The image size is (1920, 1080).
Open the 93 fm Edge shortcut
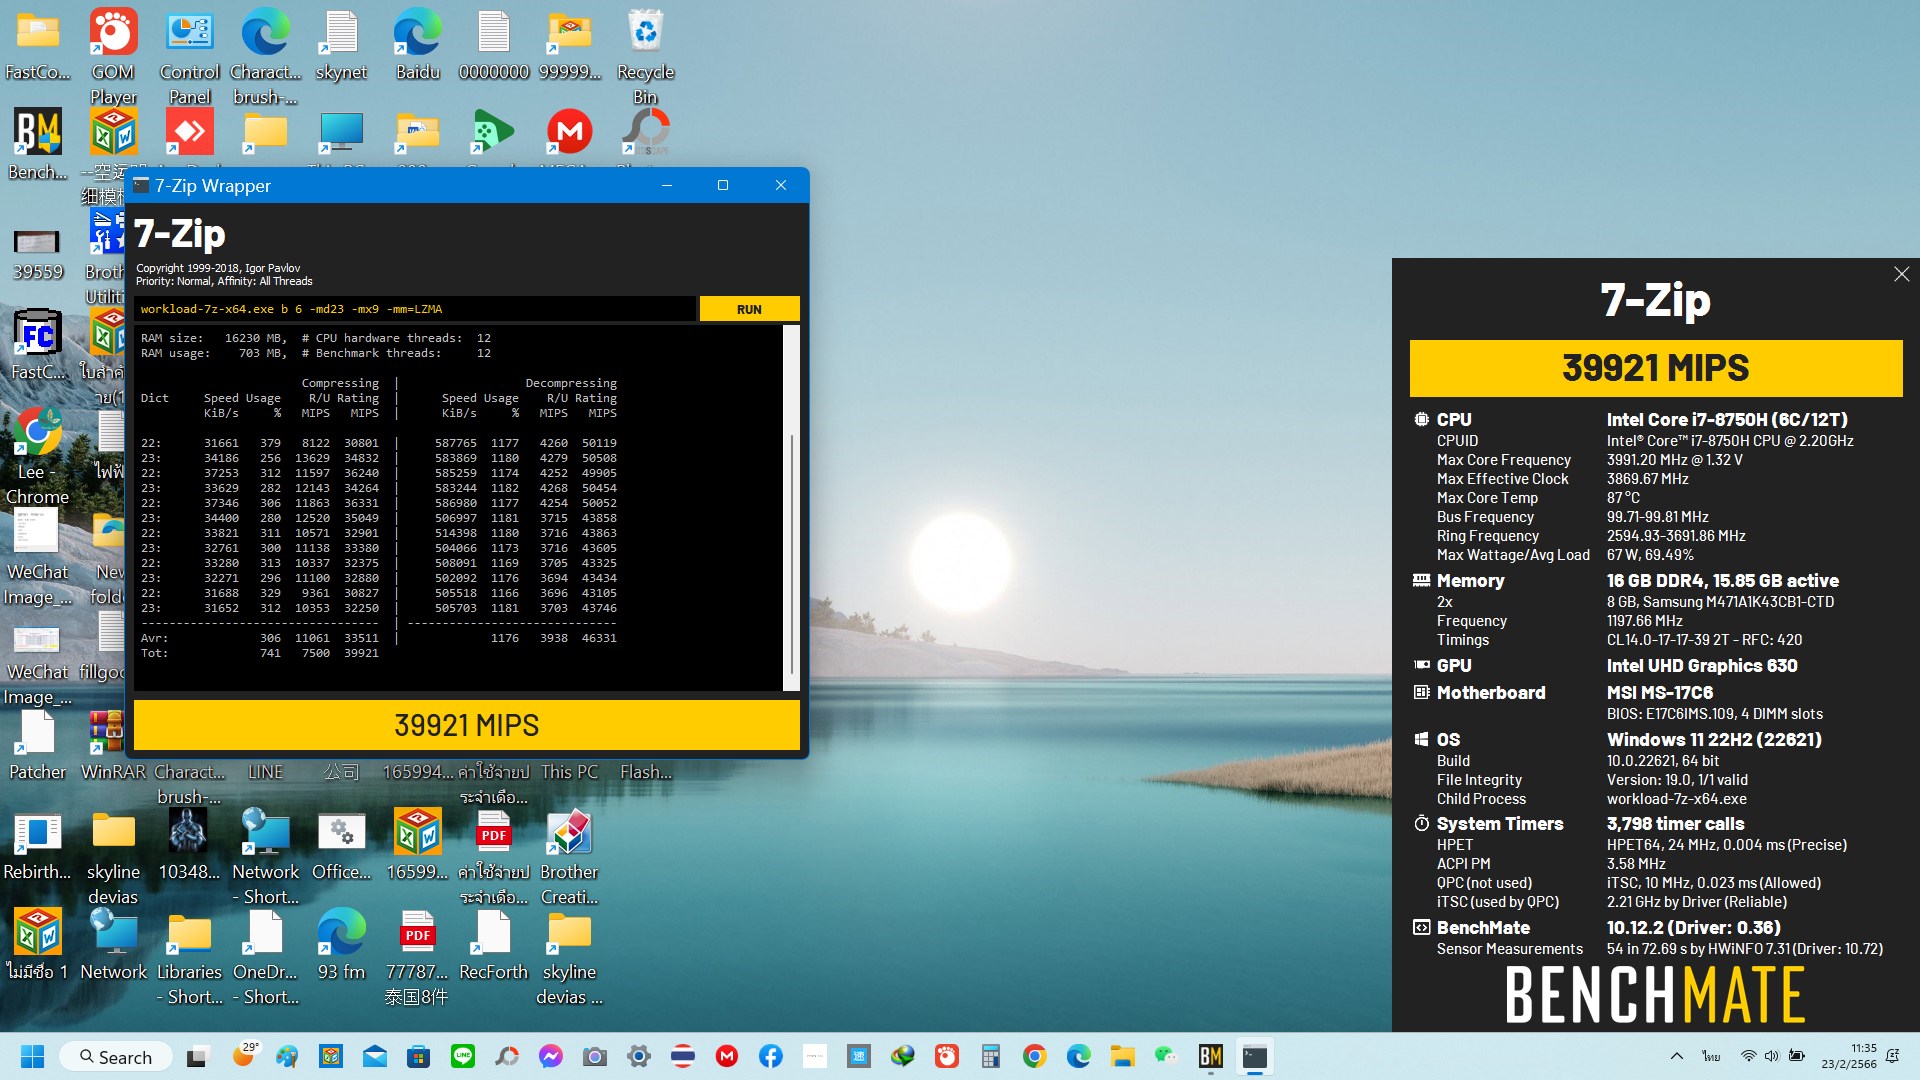click(x=341, y=944)
